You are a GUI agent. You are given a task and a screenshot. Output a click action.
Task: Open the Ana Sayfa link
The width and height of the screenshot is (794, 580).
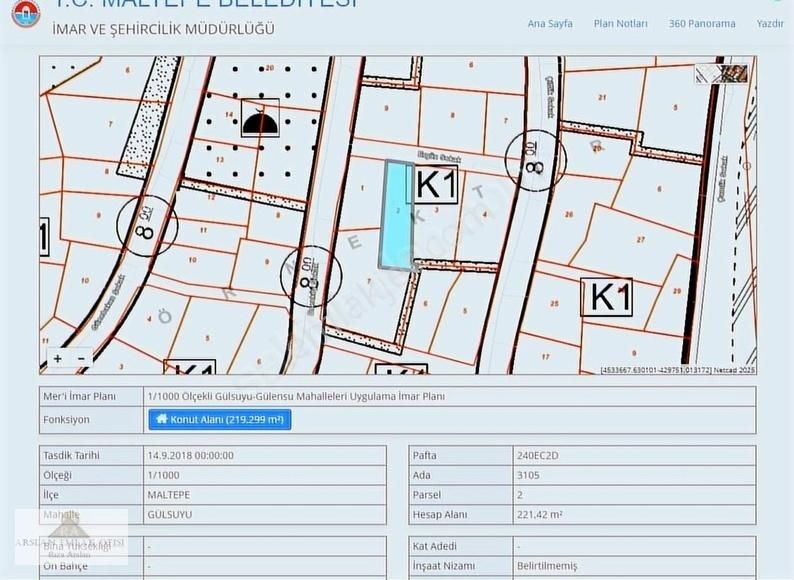point(550,23)
